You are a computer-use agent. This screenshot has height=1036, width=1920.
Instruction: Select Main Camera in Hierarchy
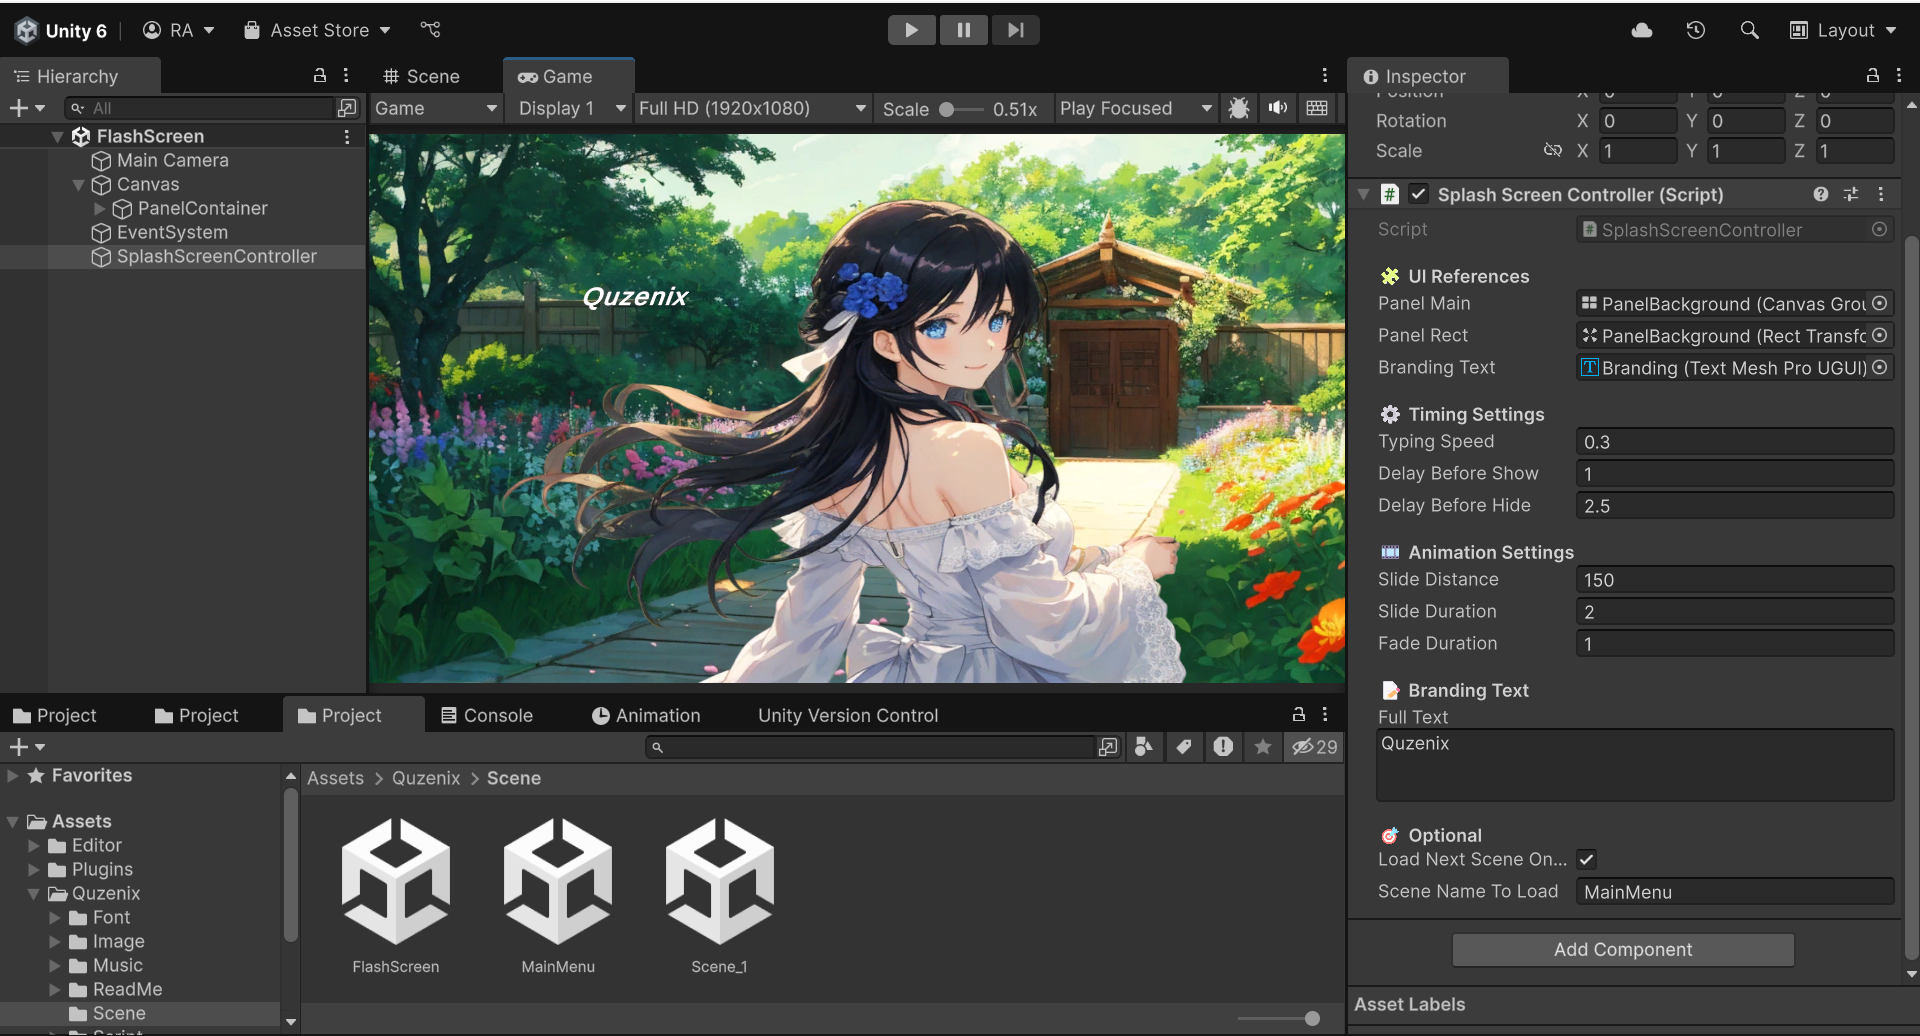pyautogui.click(x=172, y=160)
